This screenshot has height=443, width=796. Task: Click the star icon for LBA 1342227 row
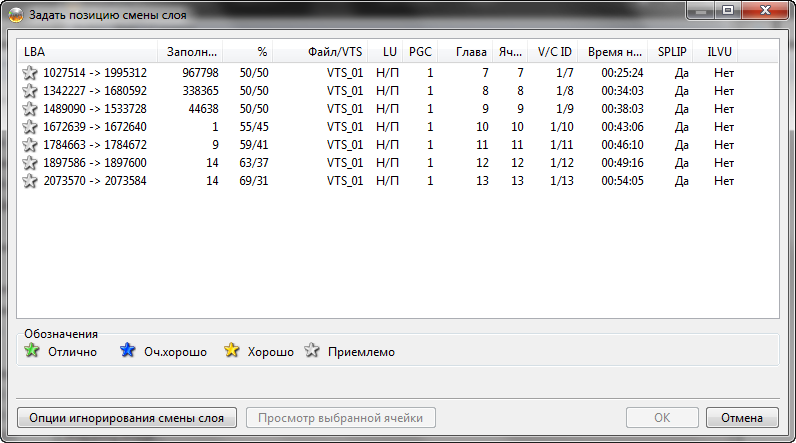pyautogui.click(x=30, y=91)
